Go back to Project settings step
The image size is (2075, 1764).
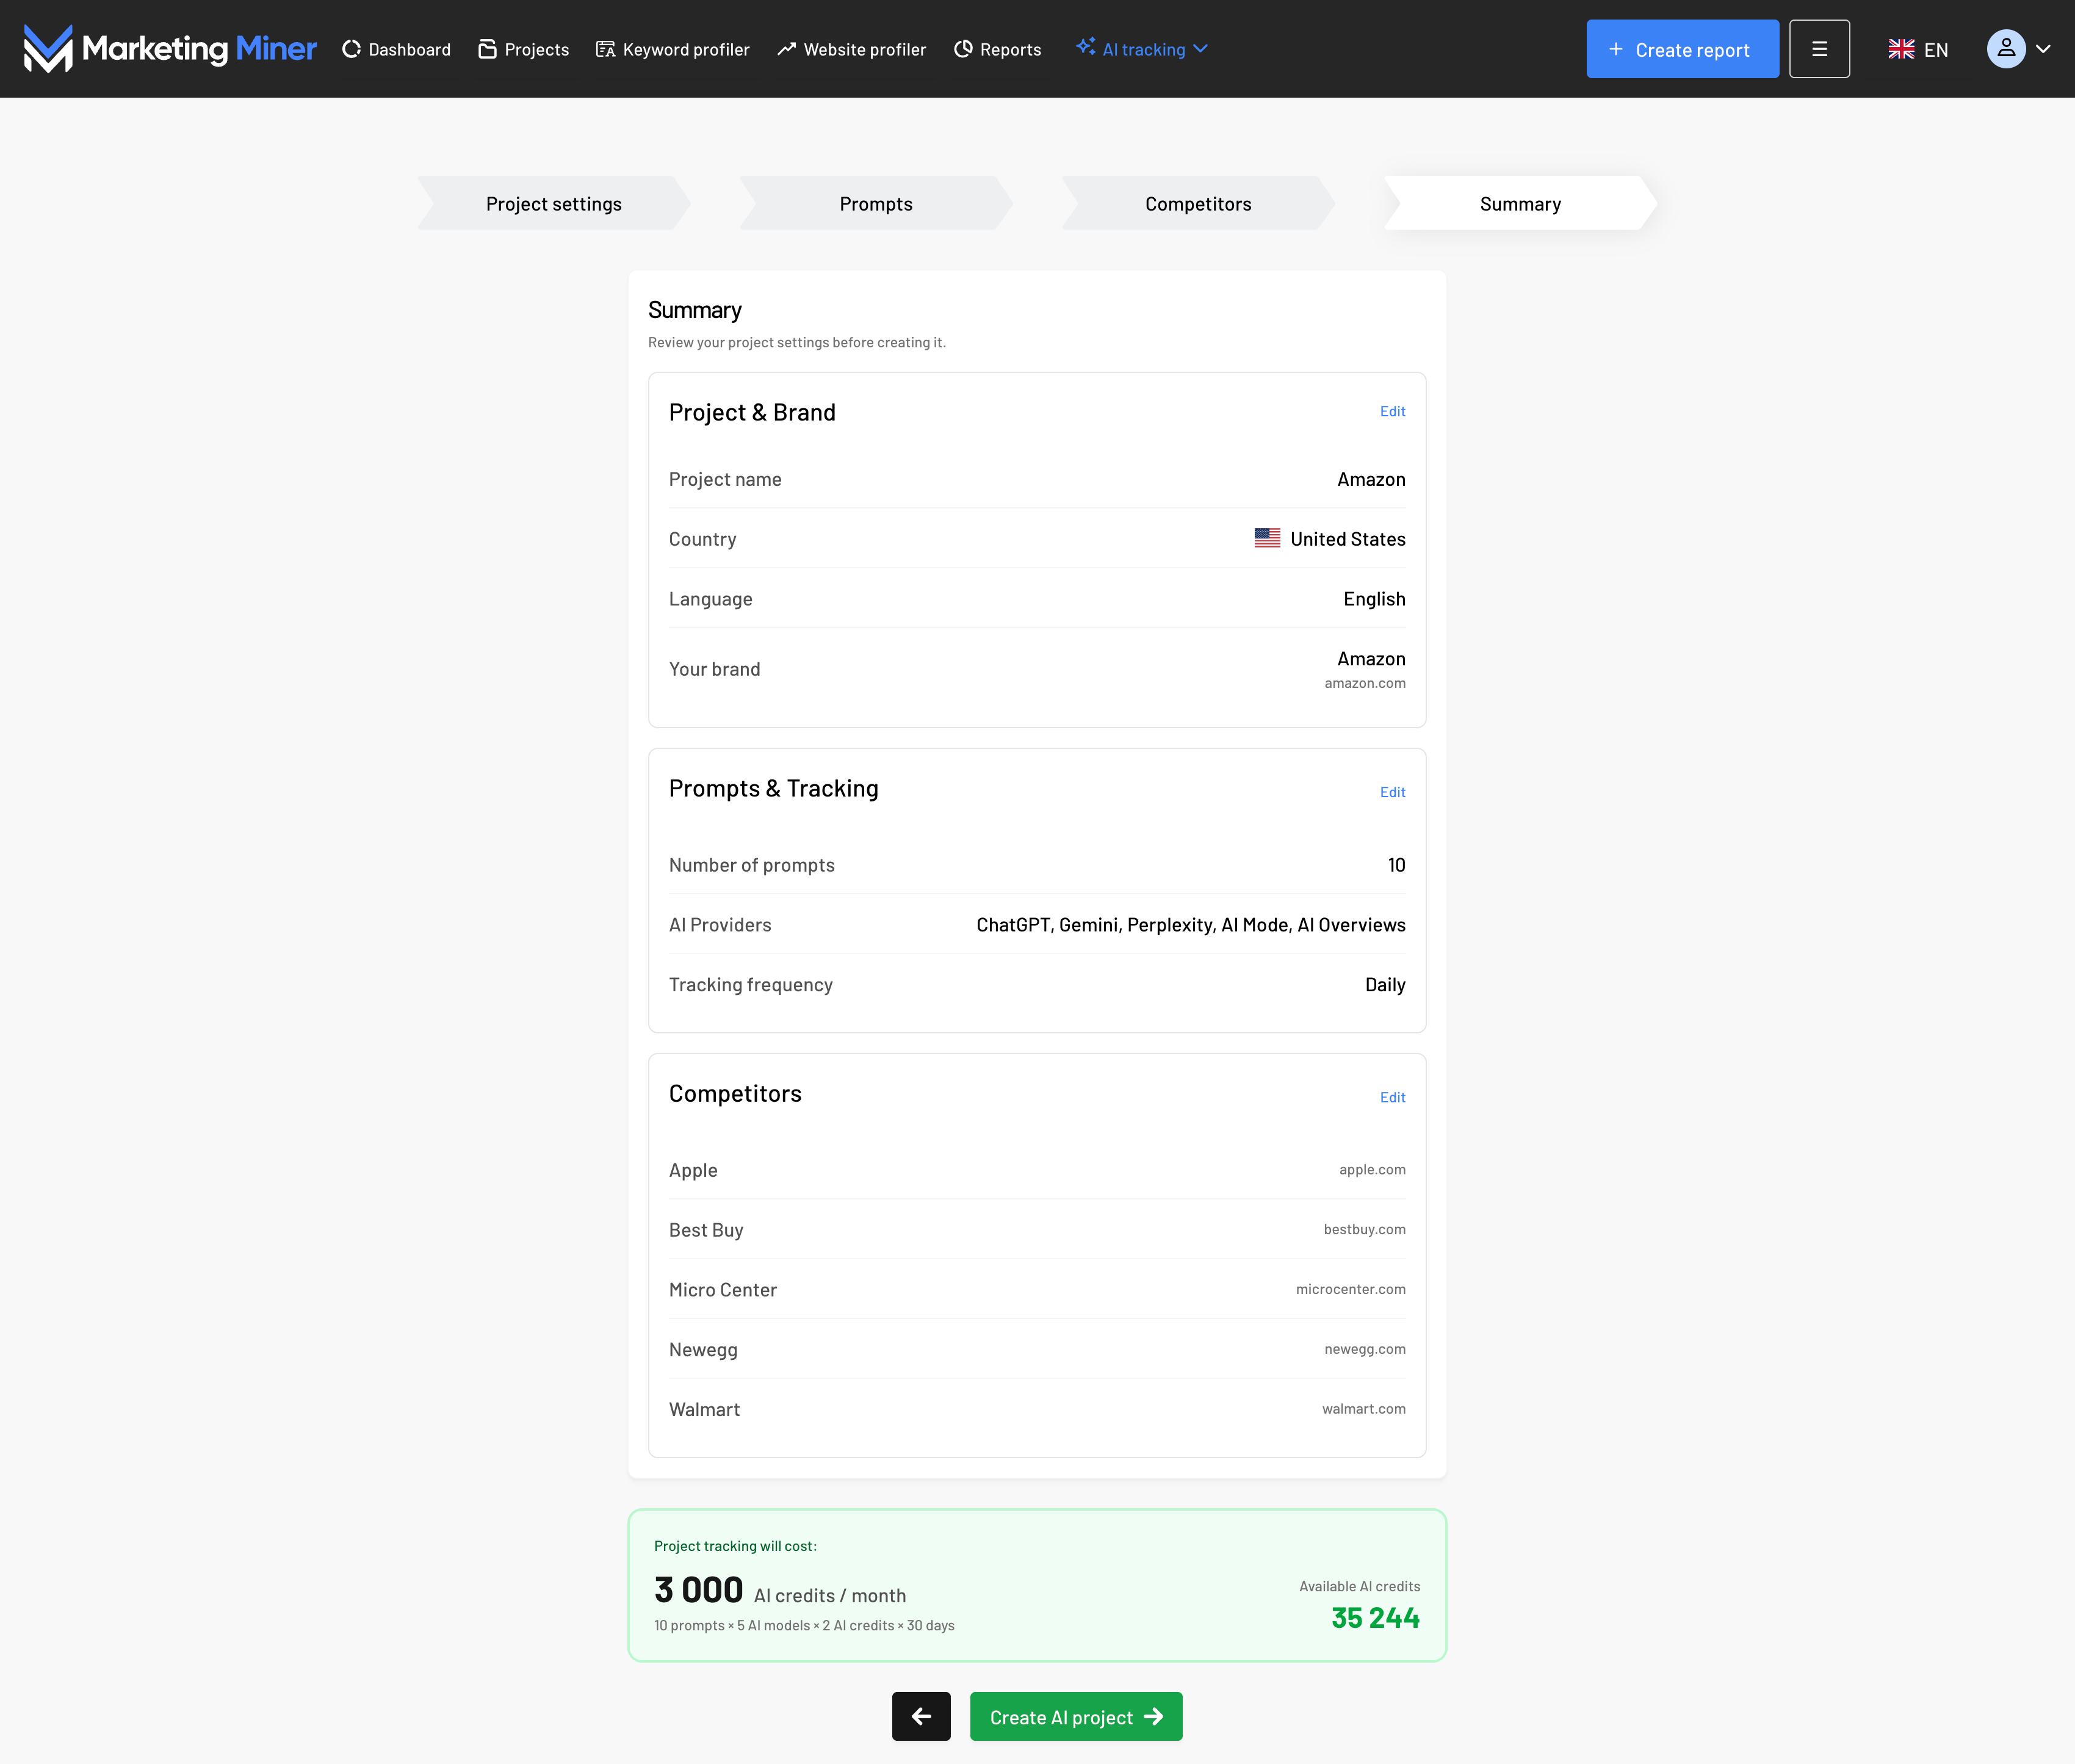click(x=553, y=204)
